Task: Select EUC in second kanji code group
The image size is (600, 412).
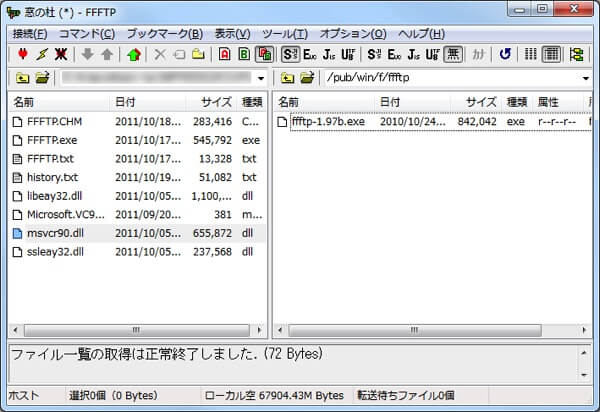Action: (394, 54)
